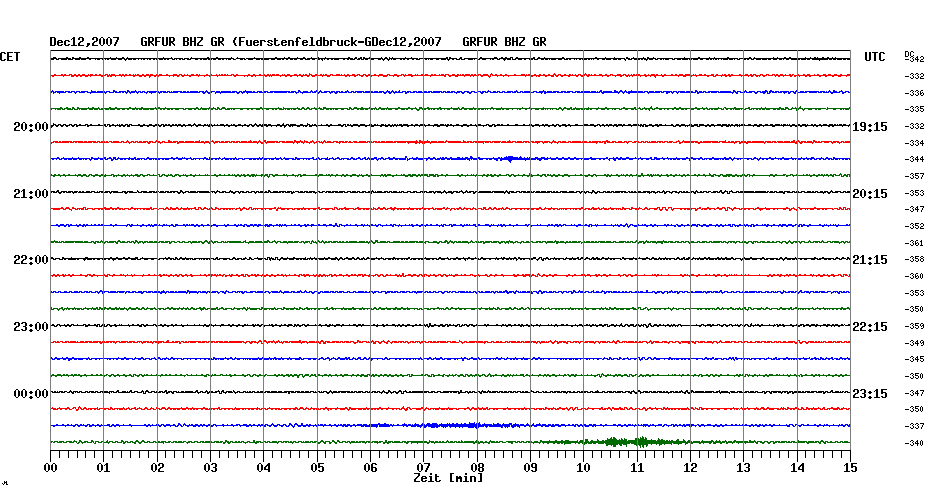Click the DC offset value -349
930x494 pixels.
point(915,343)
